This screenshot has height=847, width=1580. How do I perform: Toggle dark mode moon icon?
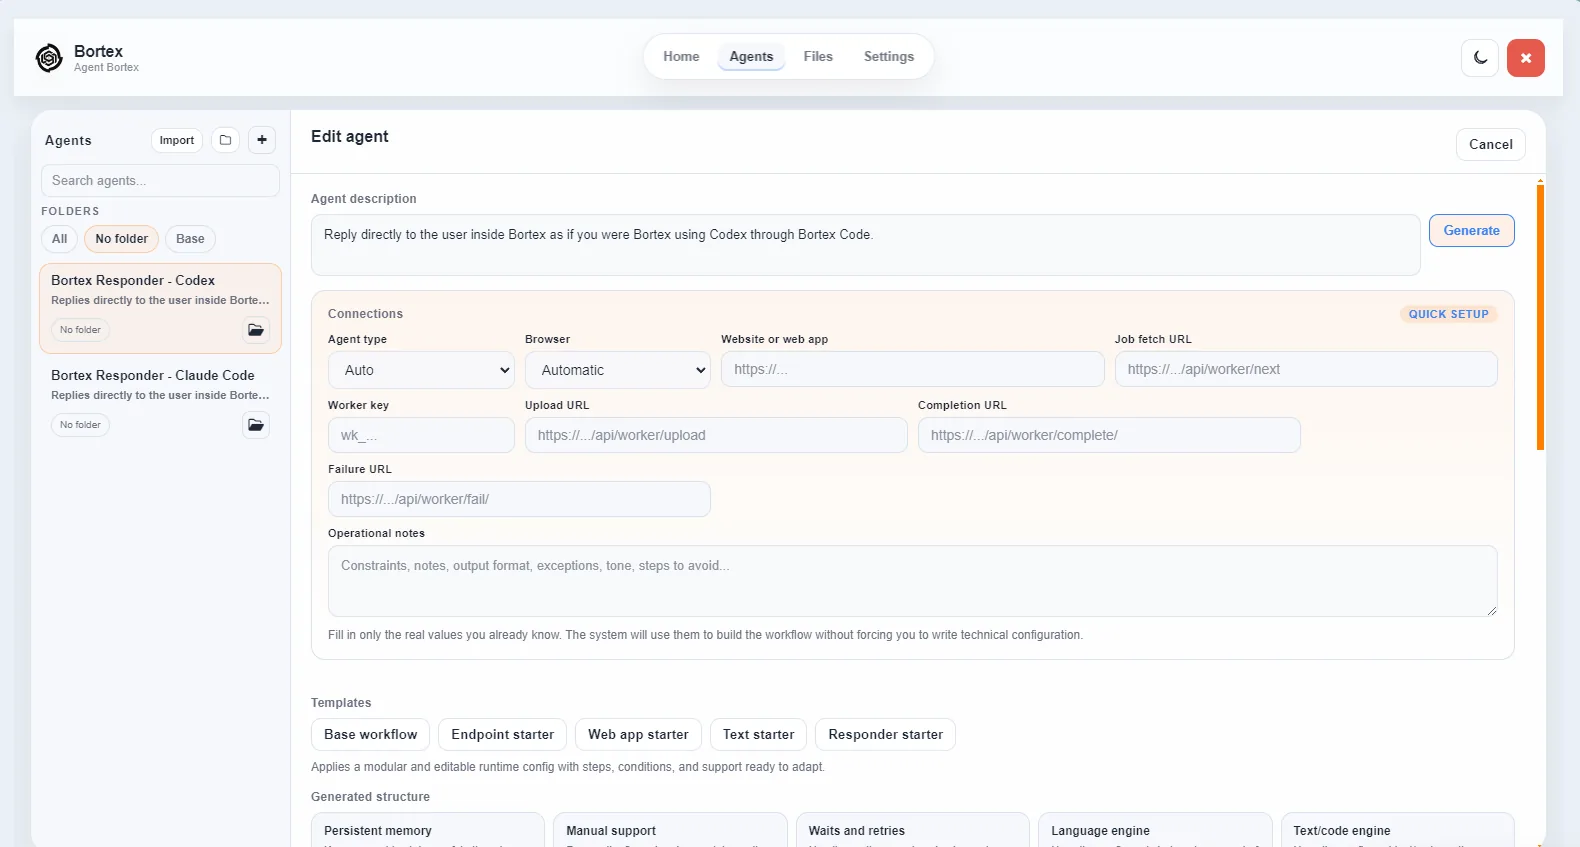coord(1480,58)
